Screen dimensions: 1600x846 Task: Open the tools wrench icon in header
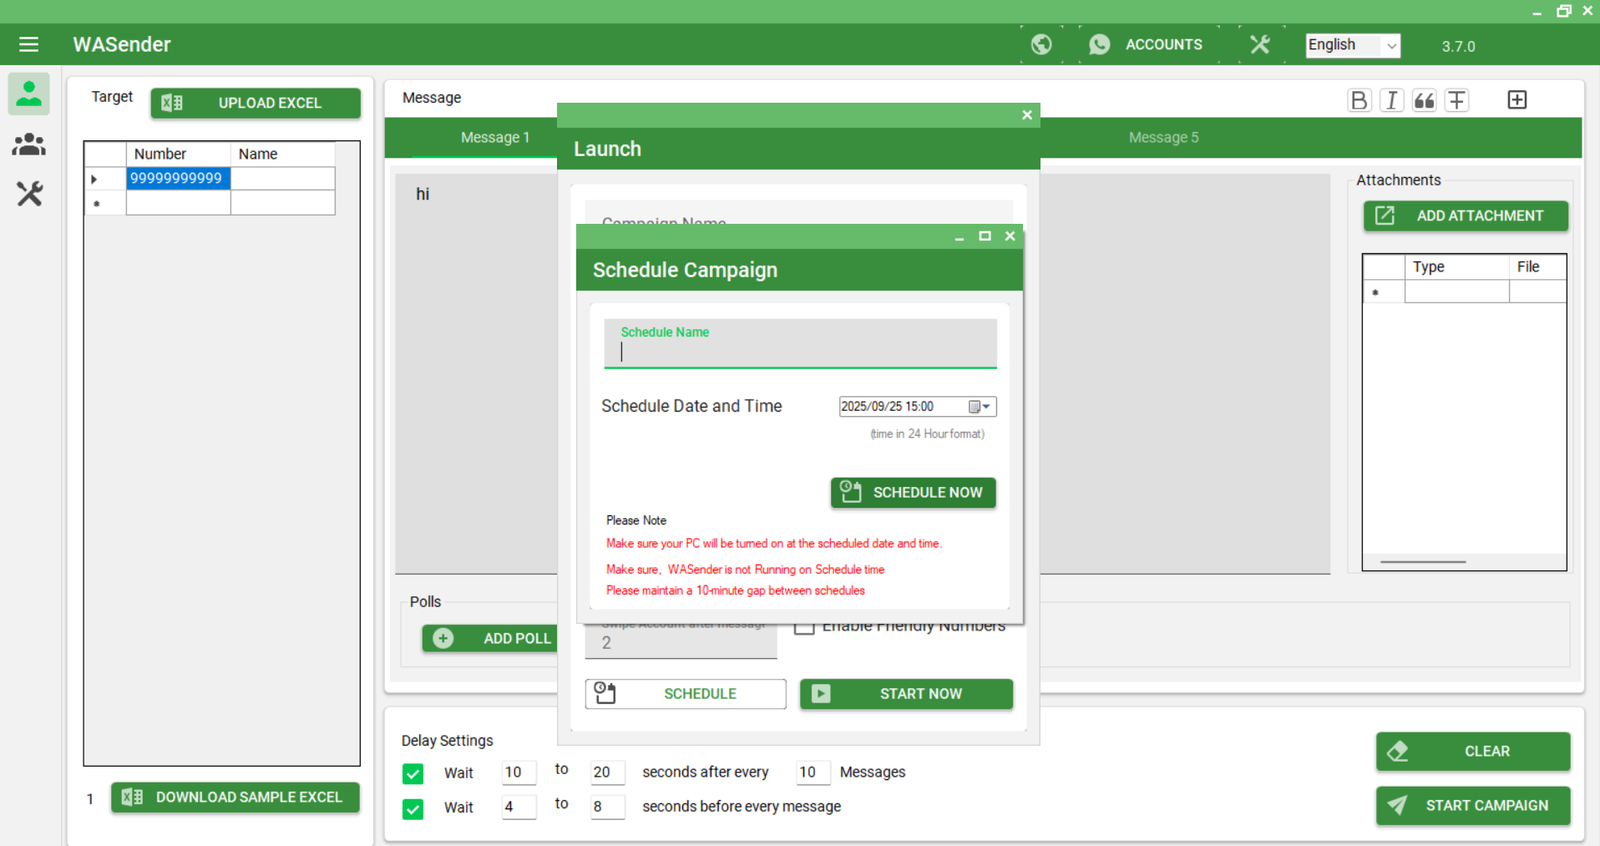[1259, 44]
